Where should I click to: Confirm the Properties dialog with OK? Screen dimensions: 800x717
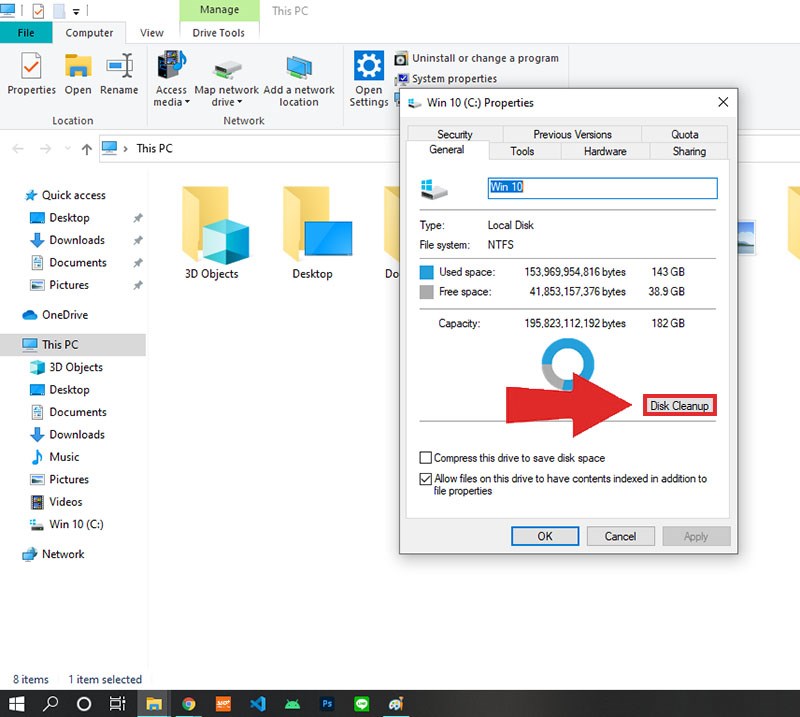coord(545,536)
